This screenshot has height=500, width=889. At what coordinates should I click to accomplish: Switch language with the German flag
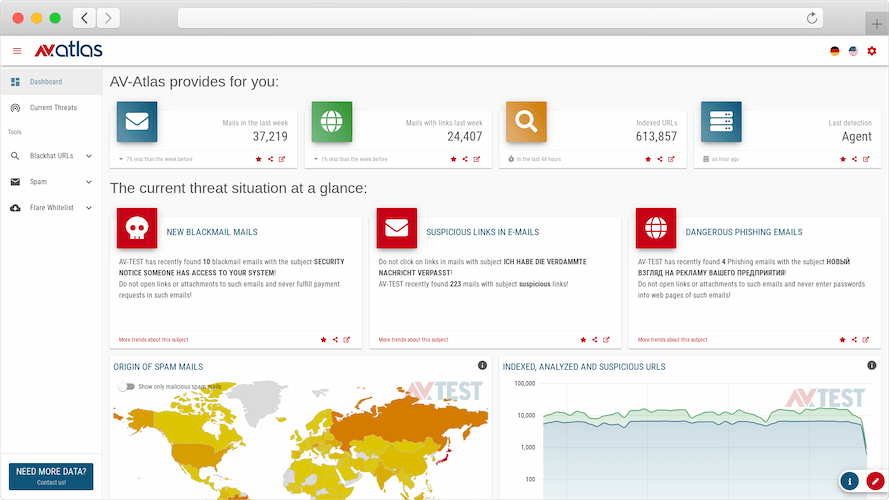(834, 51)
